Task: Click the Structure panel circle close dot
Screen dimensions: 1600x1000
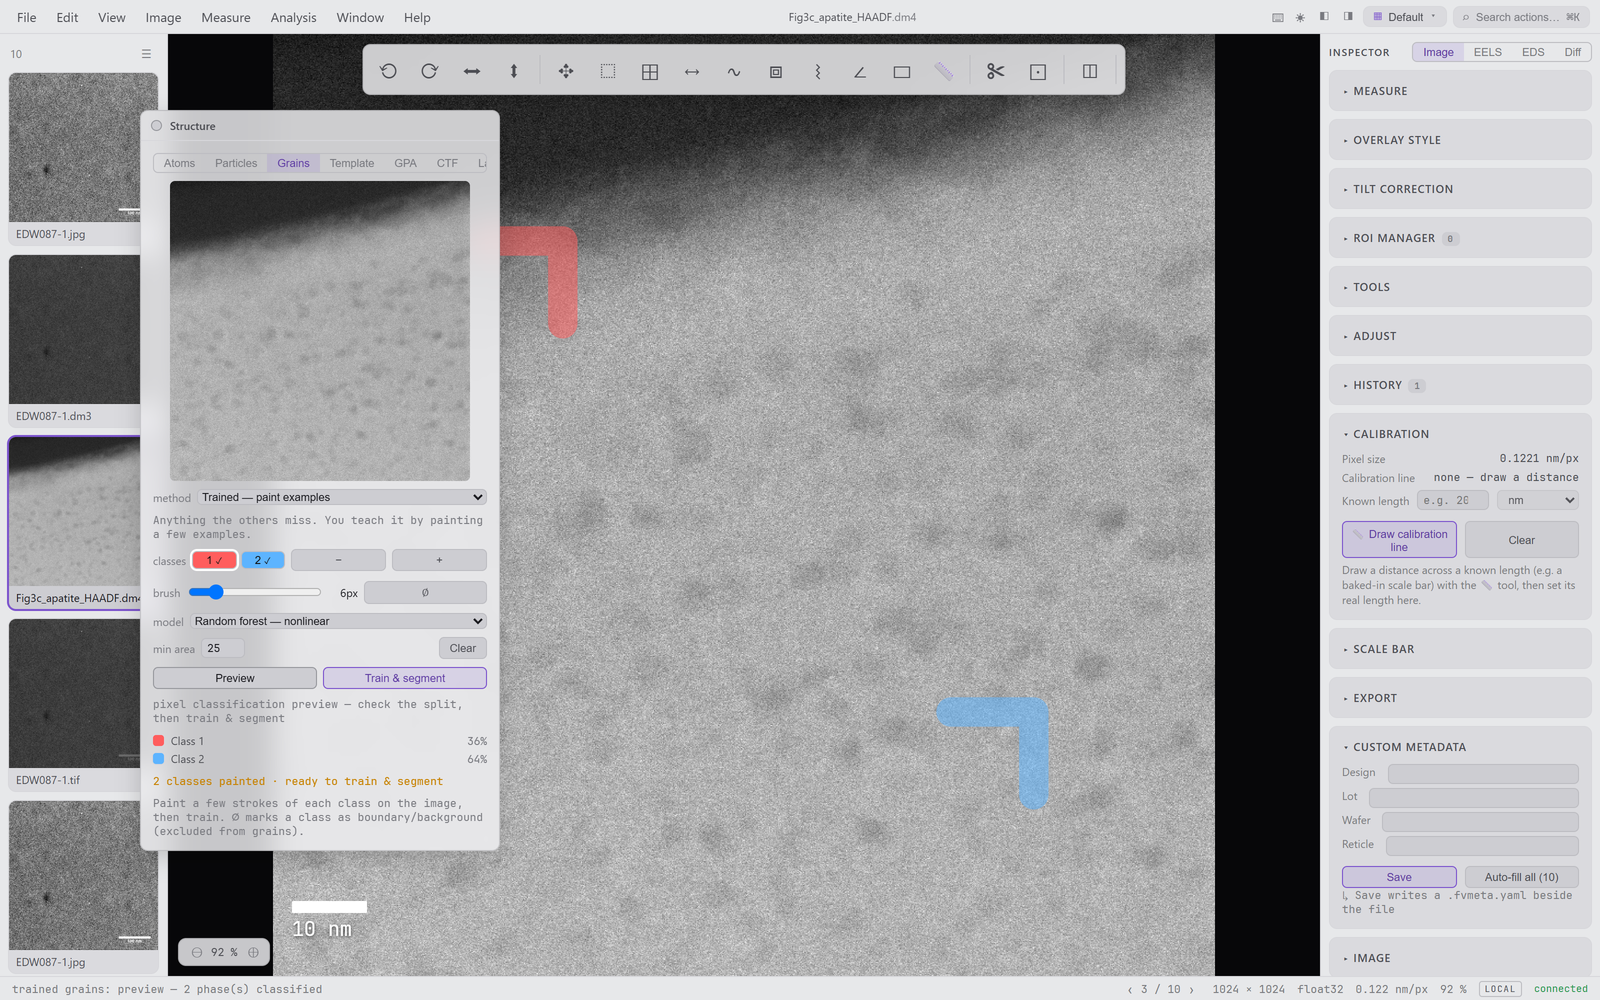Action: point(156,126)
